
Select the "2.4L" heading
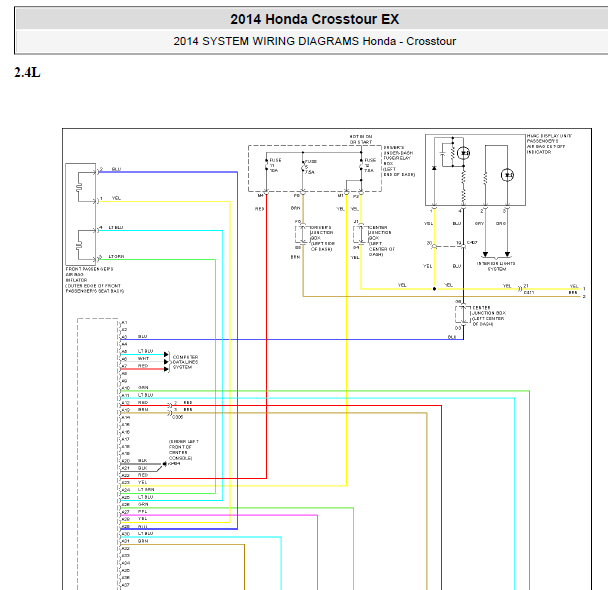click(27, 72)
